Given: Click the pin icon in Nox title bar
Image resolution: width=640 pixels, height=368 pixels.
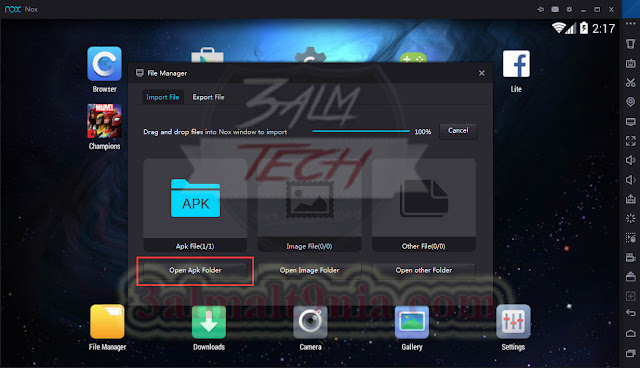Looking at the screenshot, I should click(541, 9).
